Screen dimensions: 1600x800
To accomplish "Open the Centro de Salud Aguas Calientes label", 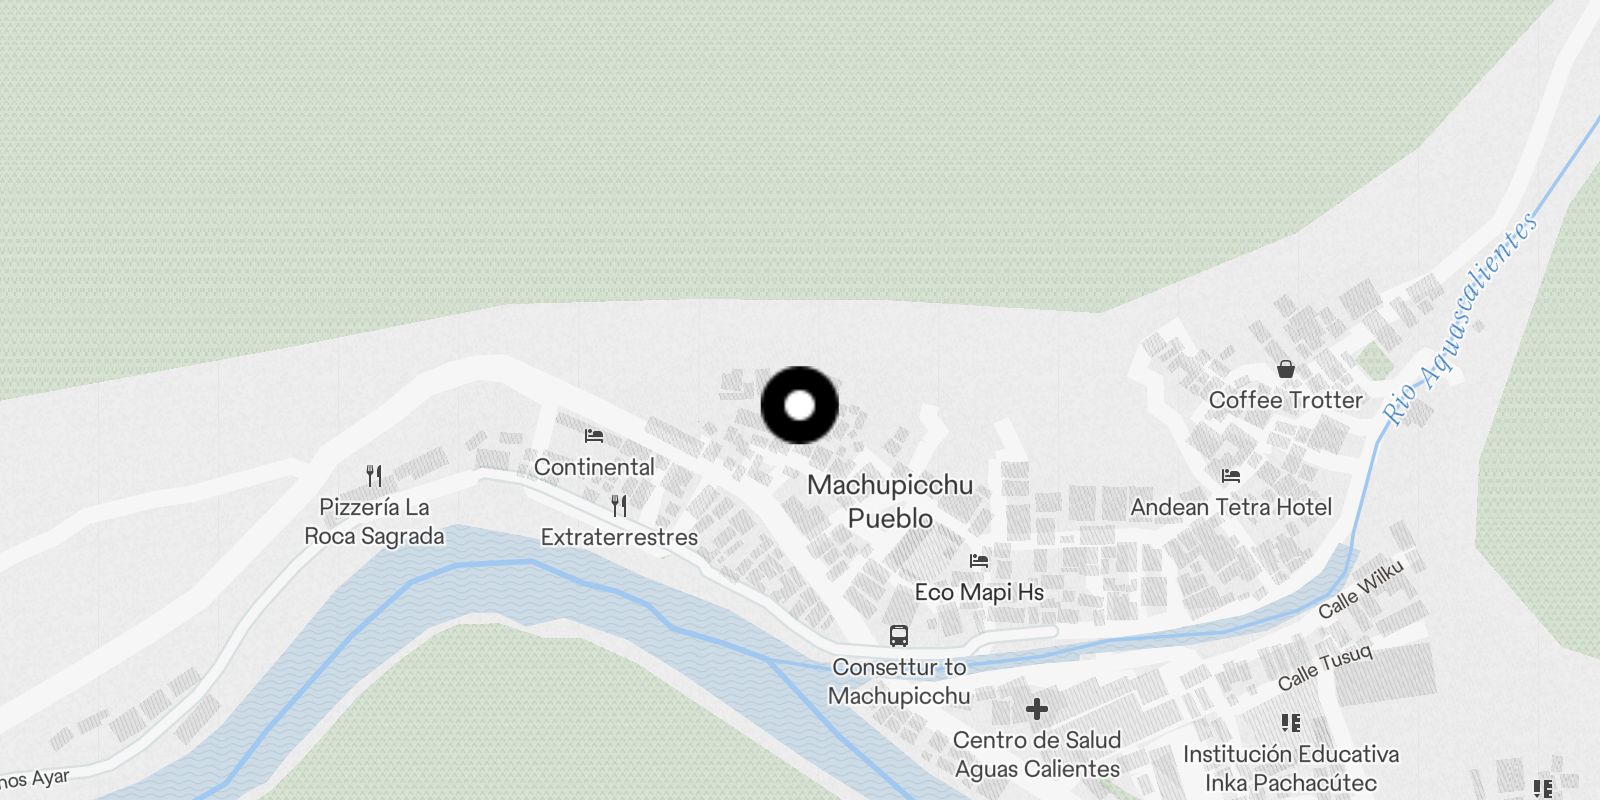I will click(1037, 755).
